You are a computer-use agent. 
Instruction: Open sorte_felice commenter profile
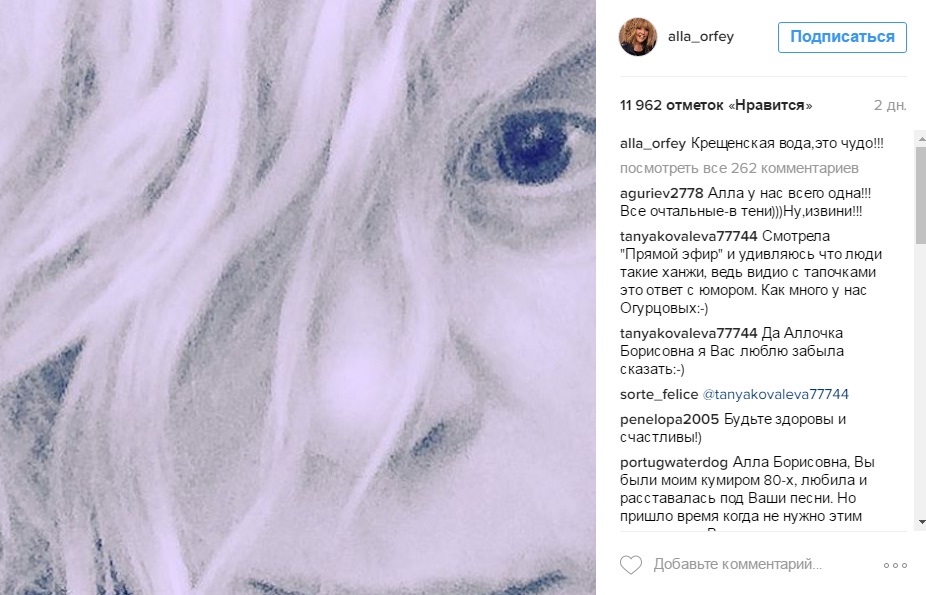pyautogui.click(x=659, y=394)
